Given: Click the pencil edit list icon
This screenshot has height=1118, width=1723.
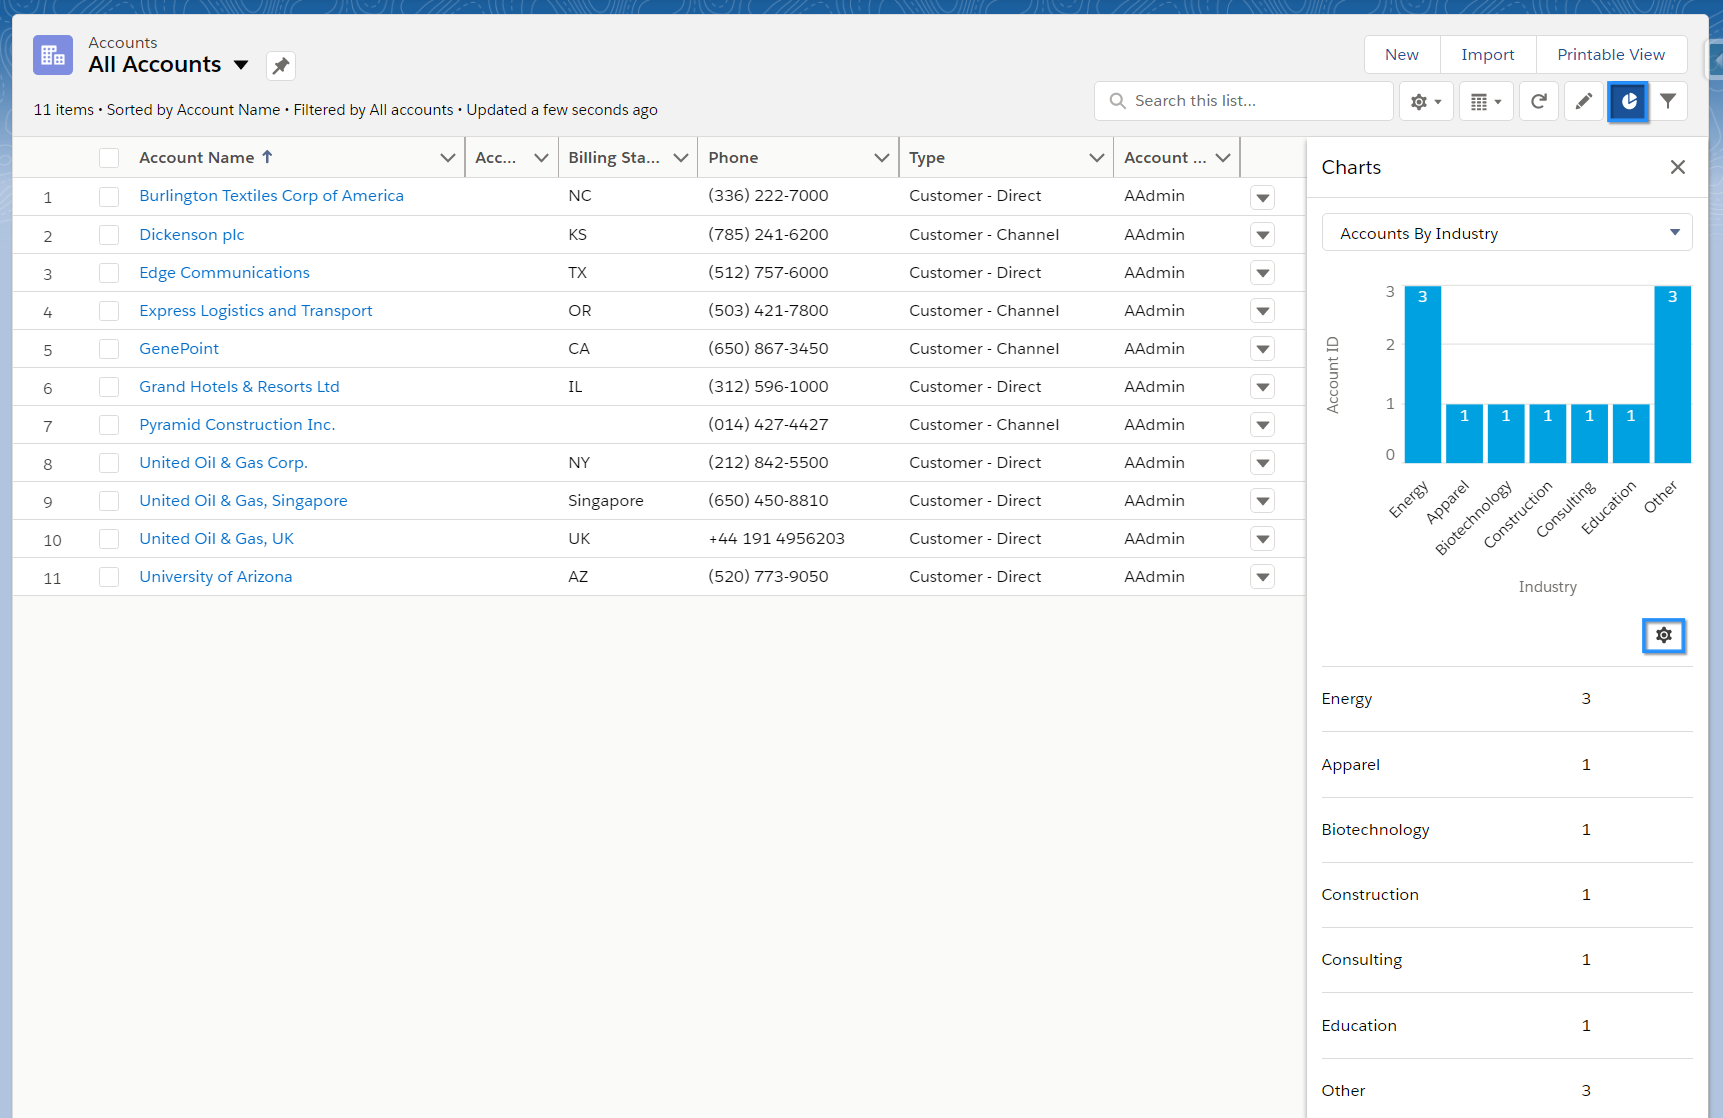Looking at the screenshot, I should tap(1584, 101).
